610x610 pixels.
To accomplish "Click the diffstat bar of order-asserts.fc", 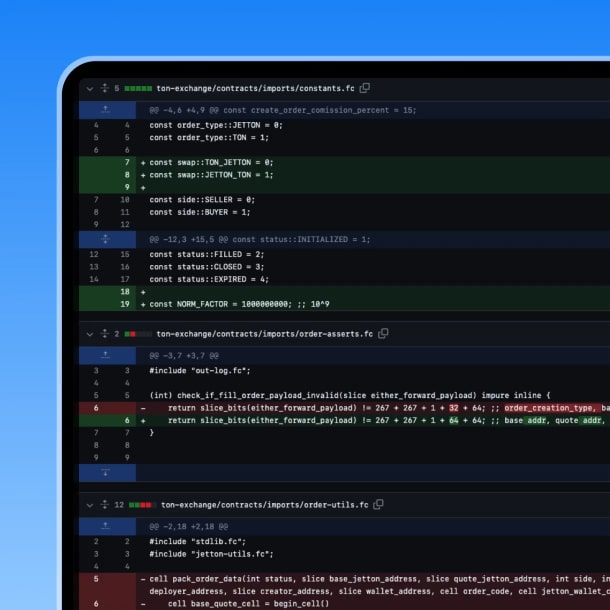I will coord(138,334).
